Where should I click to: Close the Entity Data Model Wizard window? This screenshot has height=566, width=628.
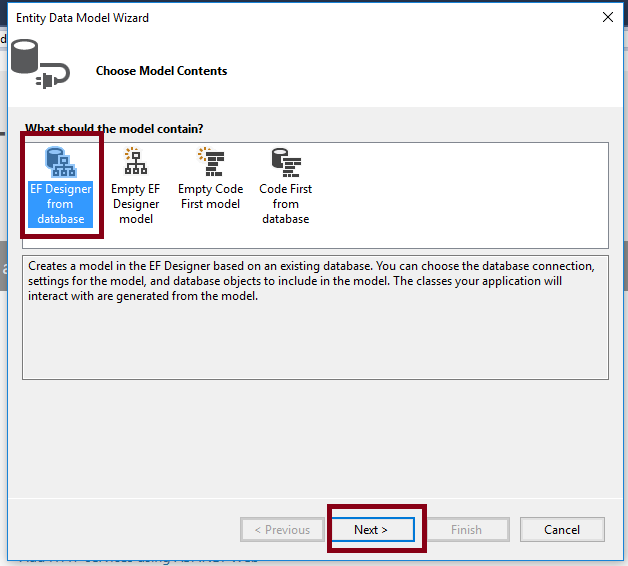click(608, 17)
